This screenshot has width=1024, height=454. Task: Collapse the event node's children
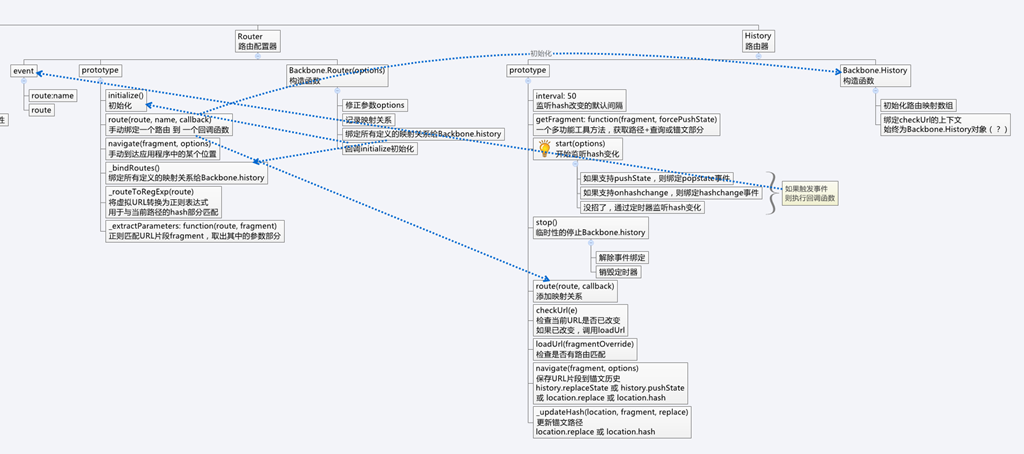click(x=24, y=81)
